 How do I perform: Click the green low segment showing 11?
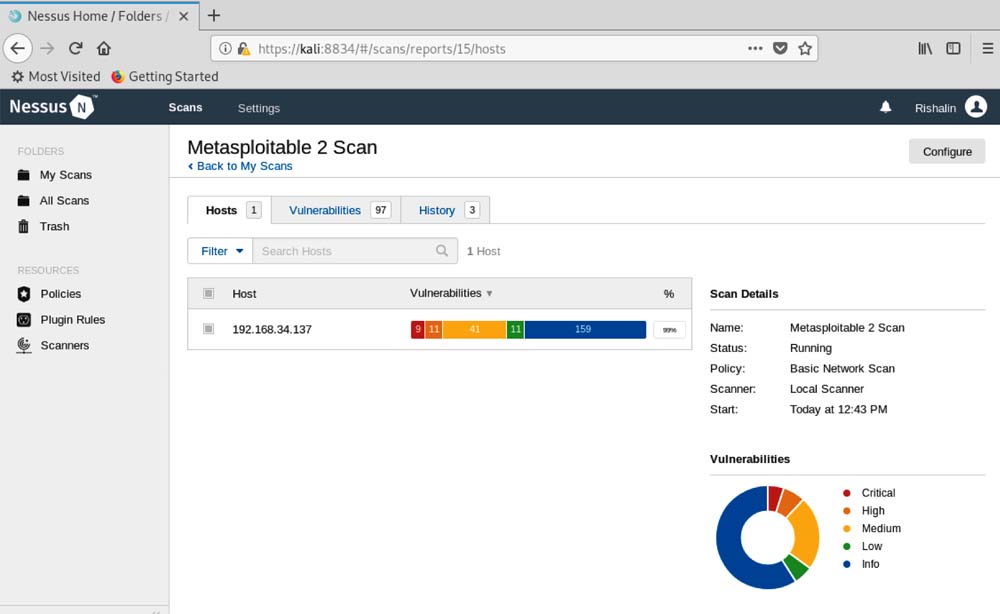pyautogui.click(x=515, y=330)
